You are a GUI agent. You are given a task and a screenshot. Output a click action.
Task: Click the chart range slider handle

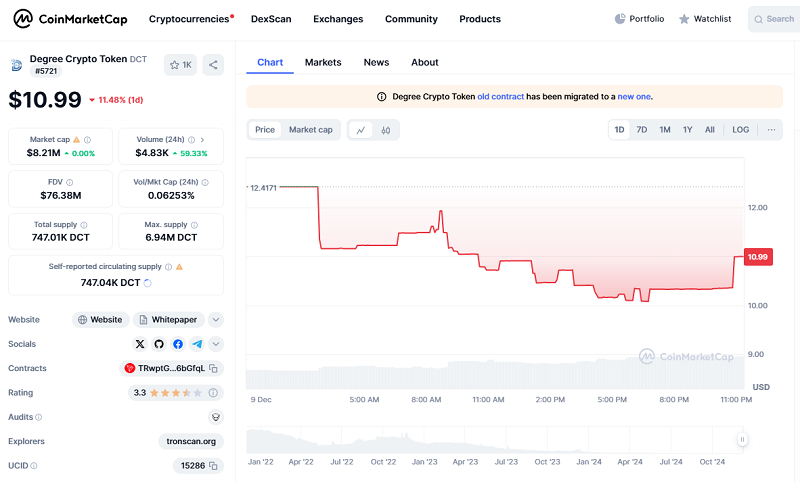point(742,439)
